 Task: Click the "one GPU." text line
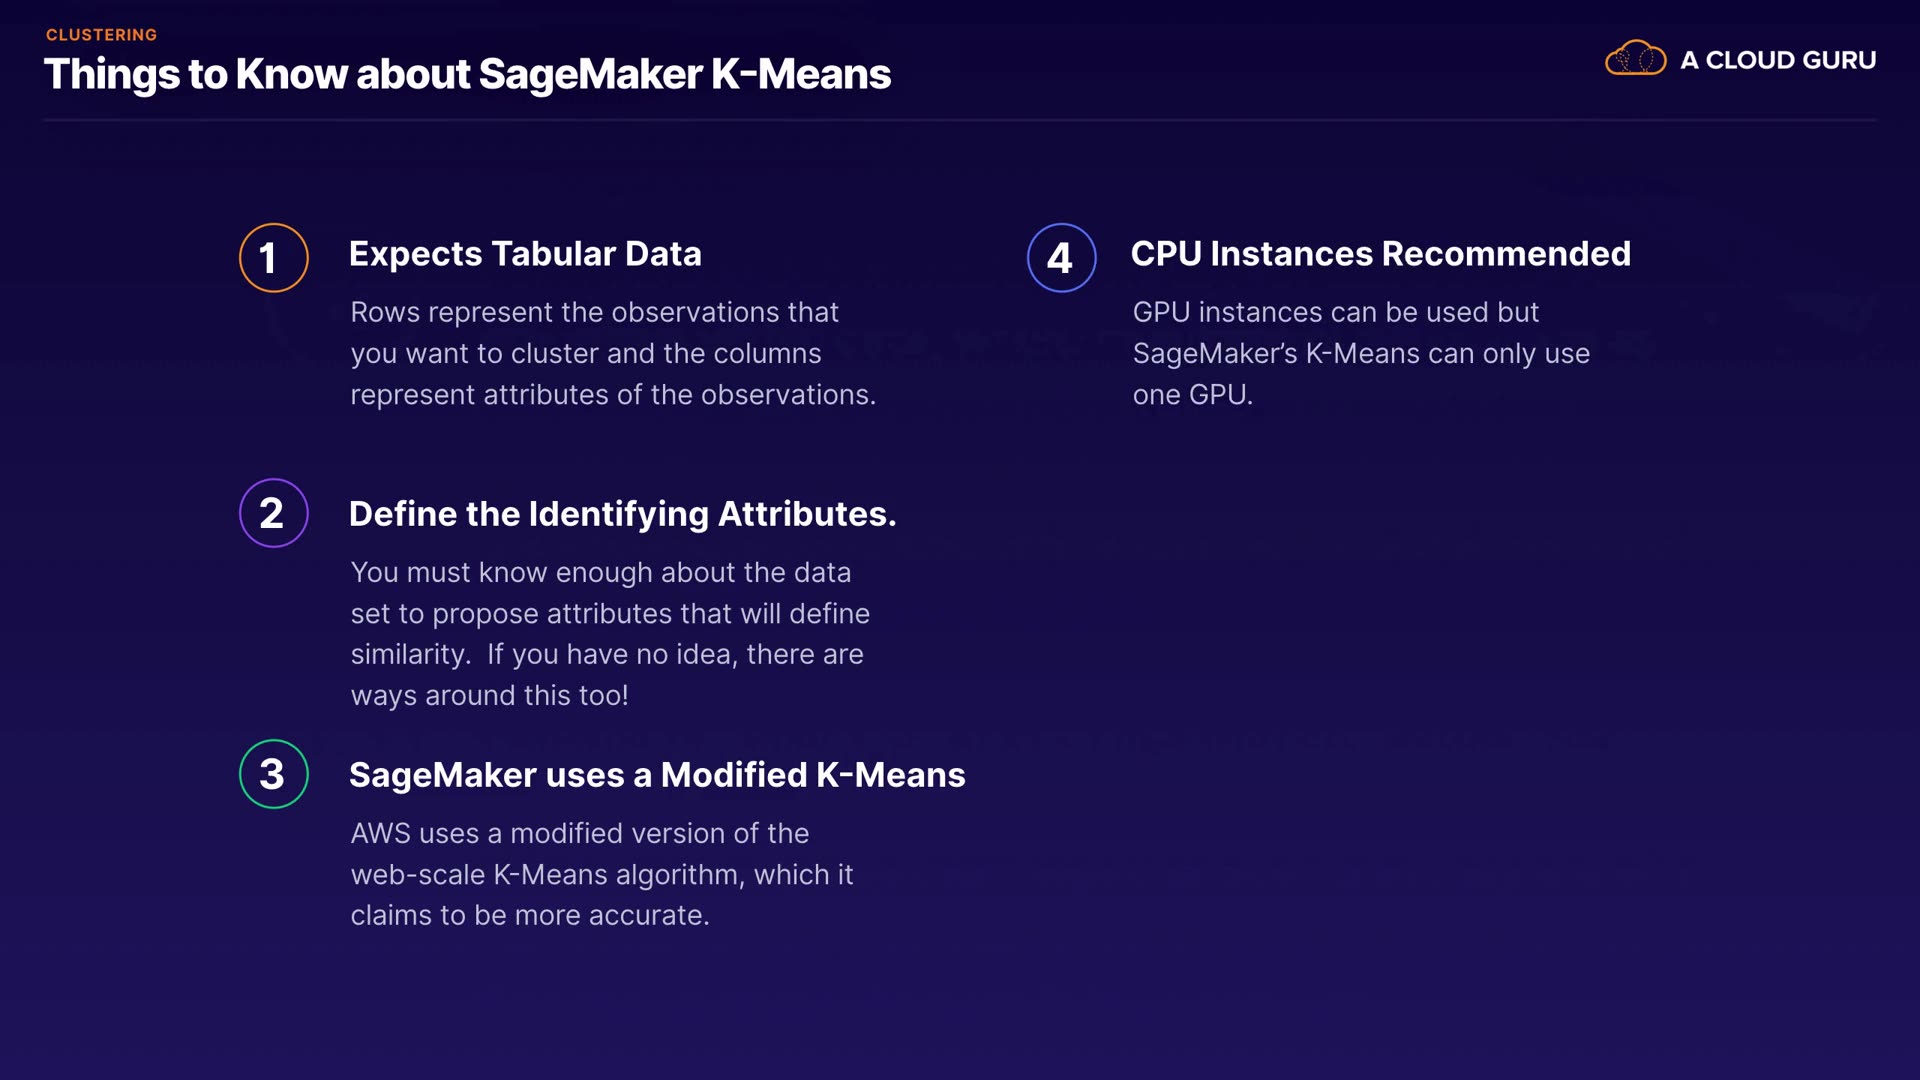coord(1192,395)
